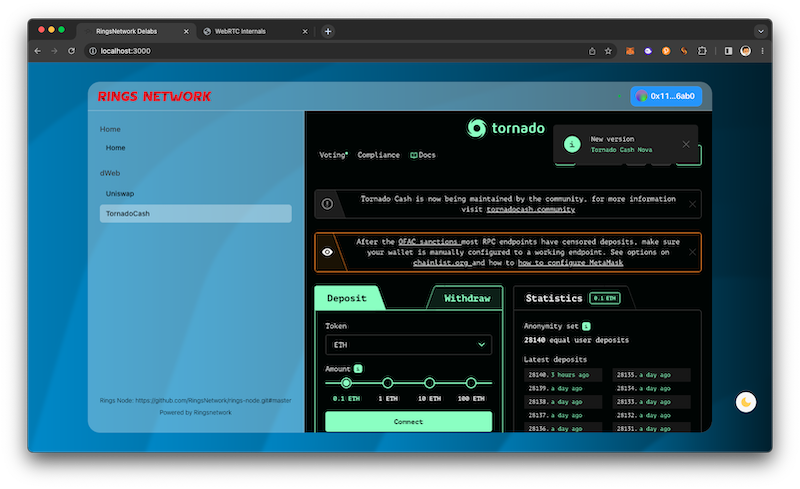Toggle the browser side panel
Screen dimensions: 800x489
tap(729, 51)
